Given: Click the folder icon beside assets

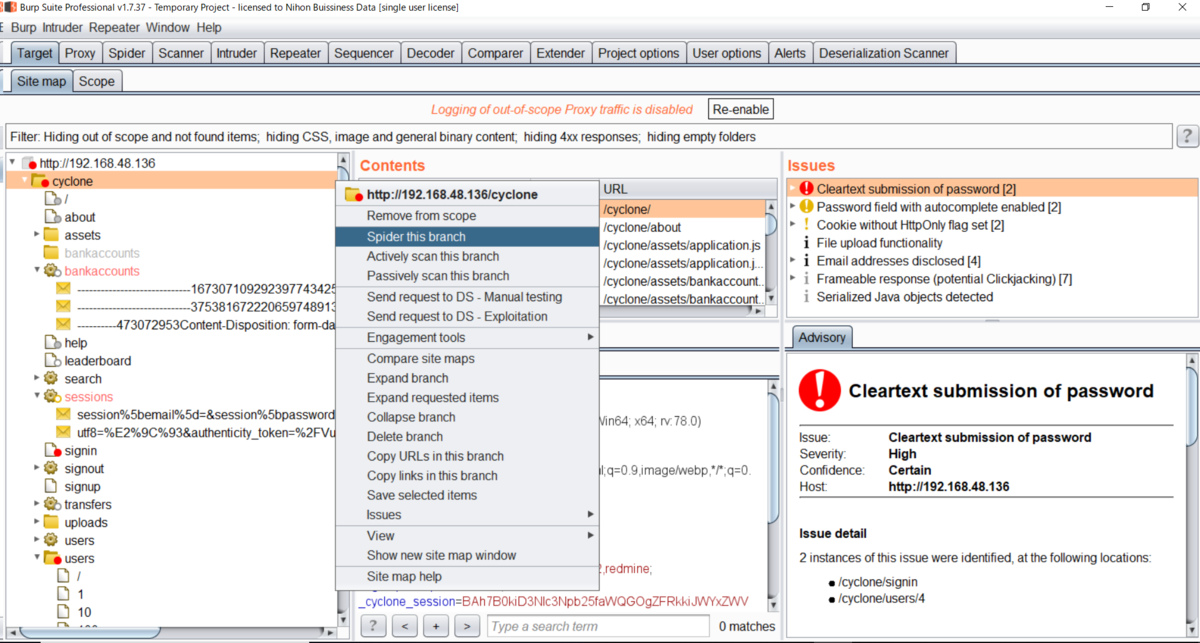Looking at the screenshot, I should pos(51,235).
